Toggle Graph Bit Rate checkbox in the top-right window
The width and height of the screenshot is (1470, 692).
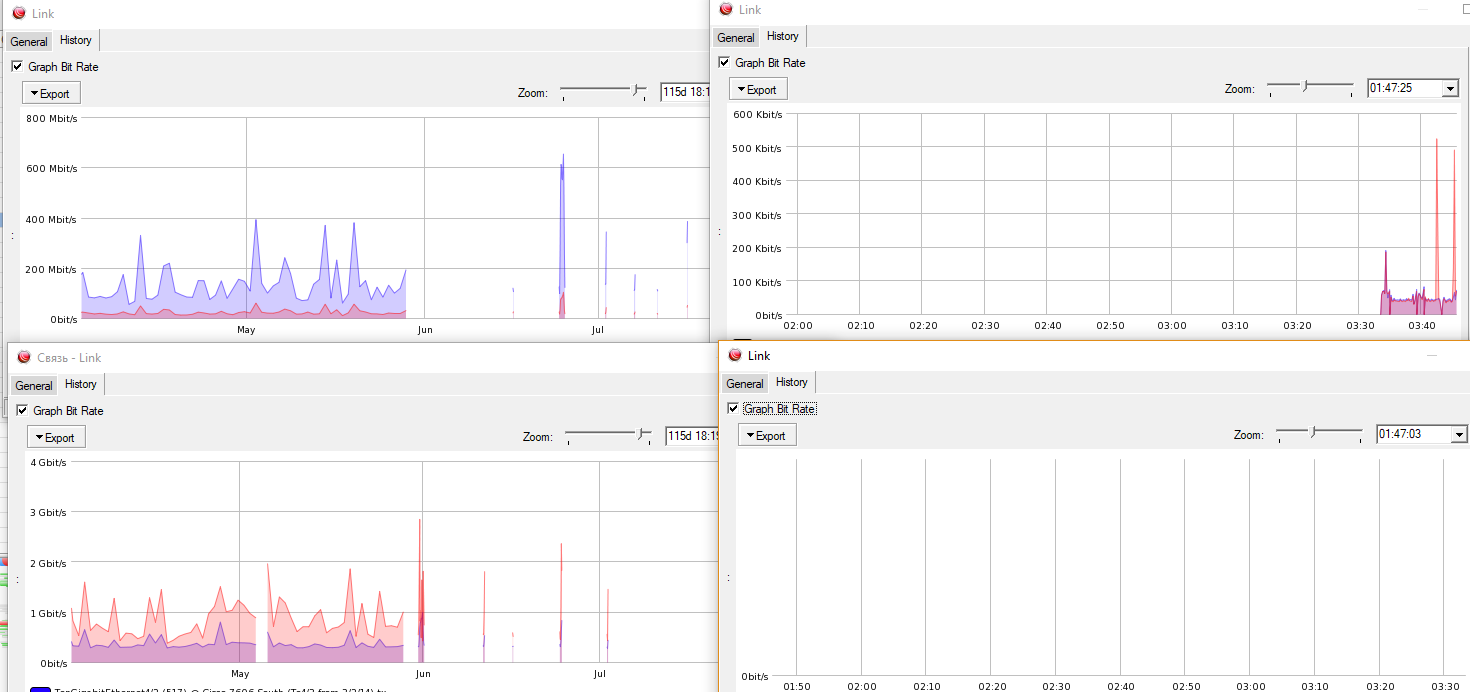click(x=724, y=63)
